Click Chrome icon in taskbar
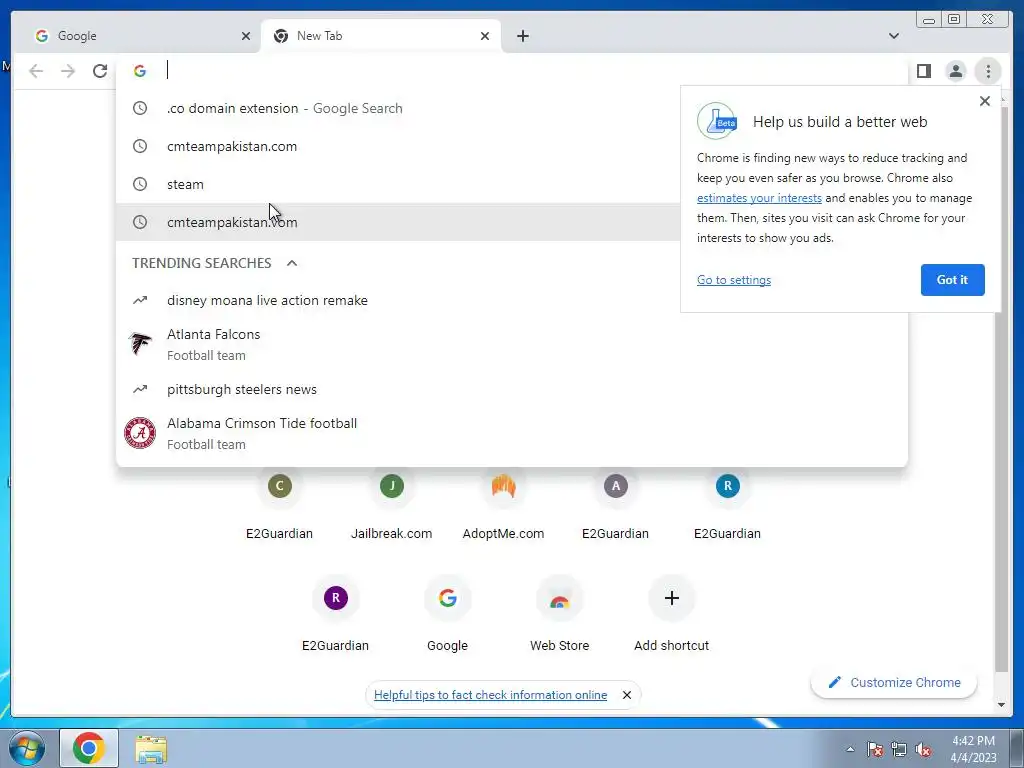The height and width of the screenshot is (768, 1024). click(89, 748)
